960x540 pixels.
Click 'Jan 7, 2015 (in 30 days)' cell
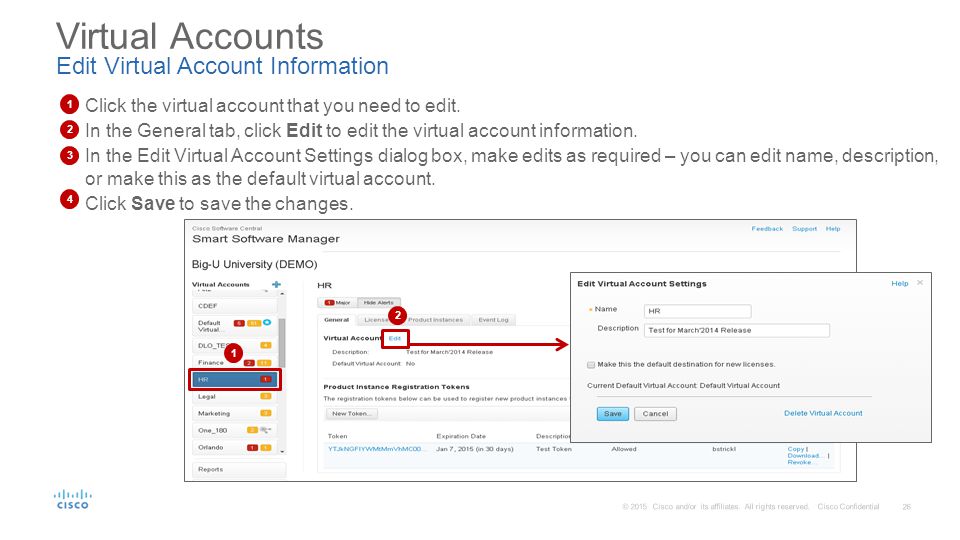(474, 449)
